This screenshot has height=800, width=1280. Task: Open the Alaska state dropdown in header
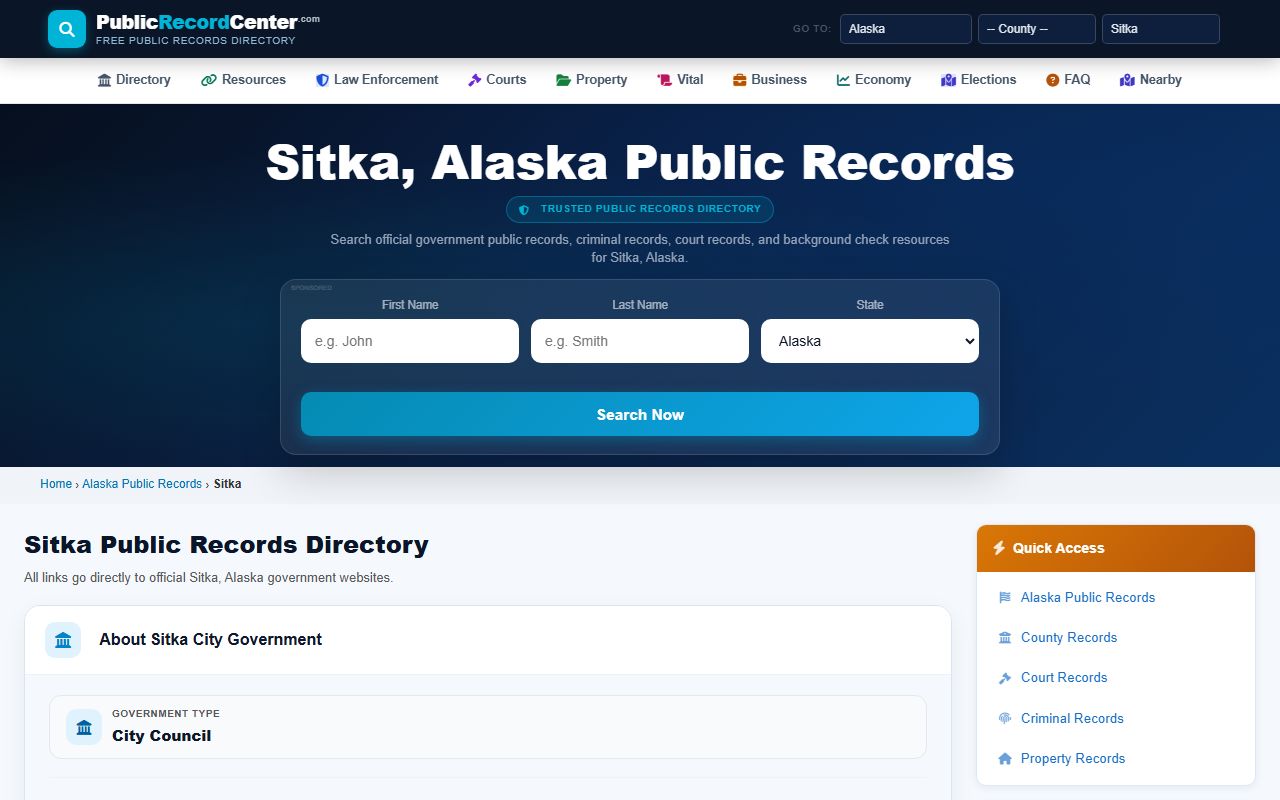coord(906,29)
